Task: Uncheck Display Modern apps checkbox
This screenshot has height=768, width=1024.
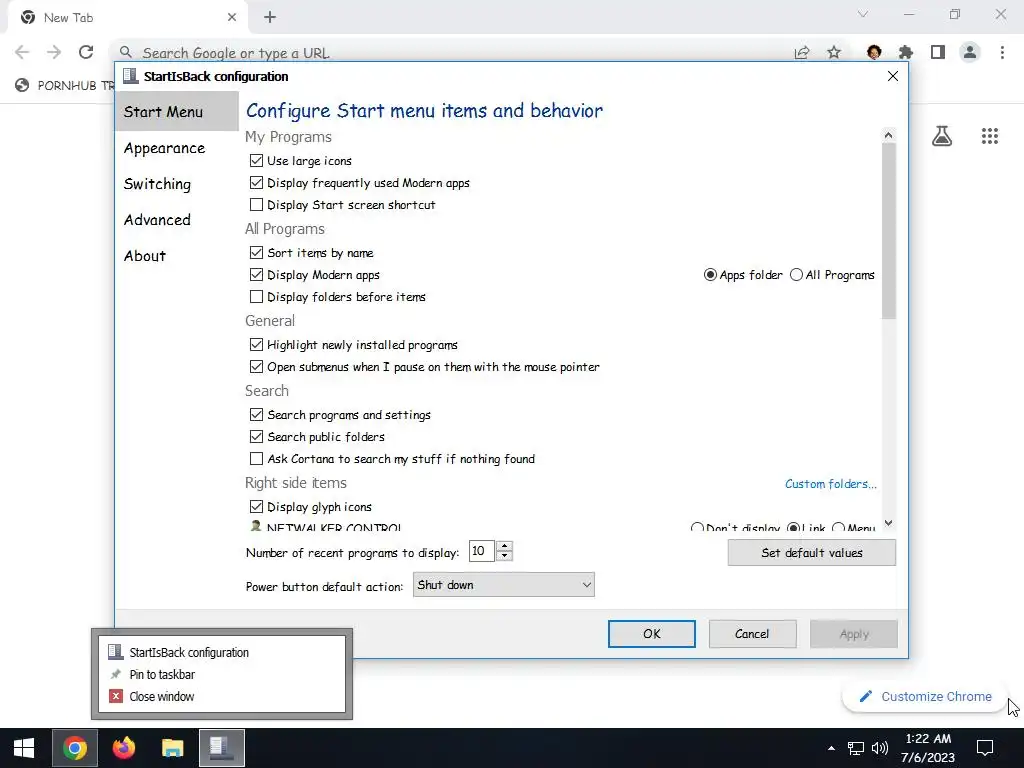Action: click(x=256, y=275)
